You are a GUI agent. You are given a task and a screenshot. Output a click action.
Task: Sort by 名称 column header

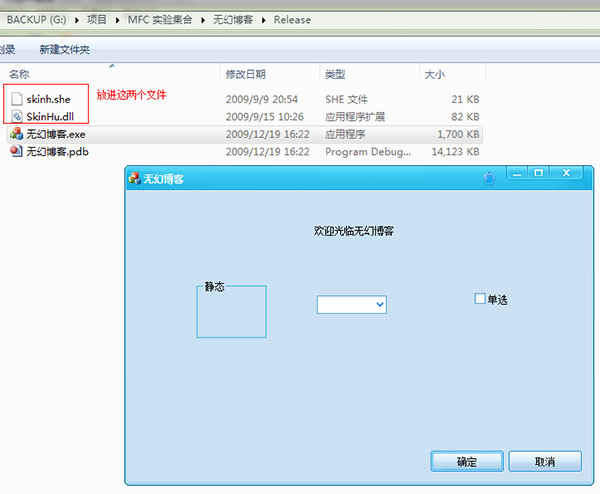[x=19, y=74]
